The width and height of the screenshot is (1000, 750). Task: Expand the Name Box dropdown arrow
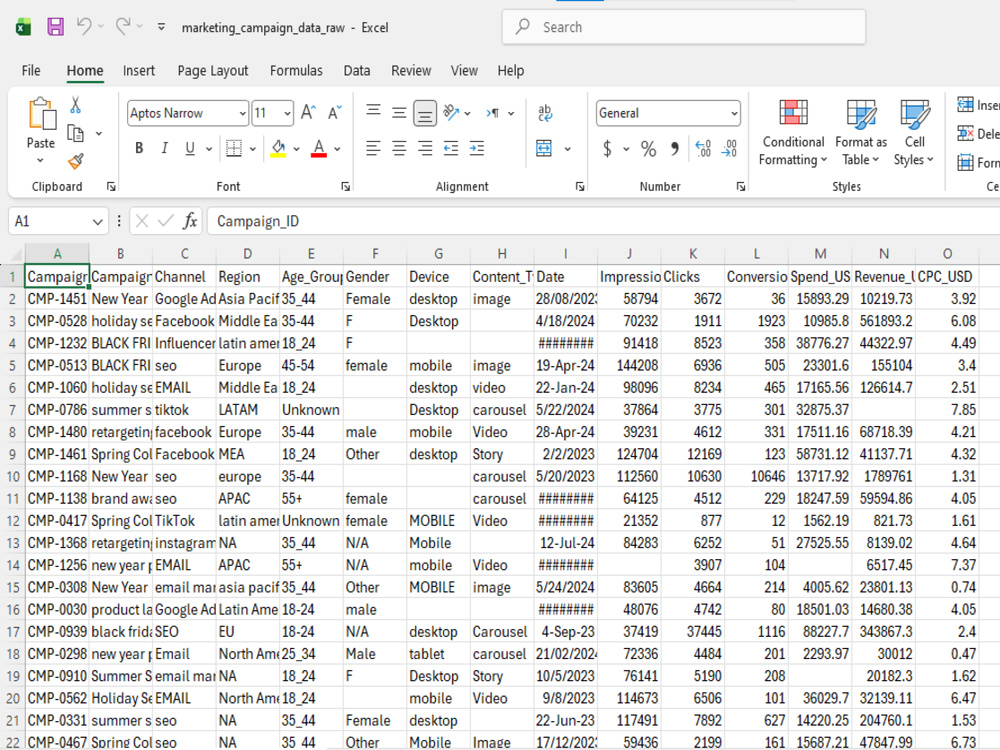click(98, 221)
